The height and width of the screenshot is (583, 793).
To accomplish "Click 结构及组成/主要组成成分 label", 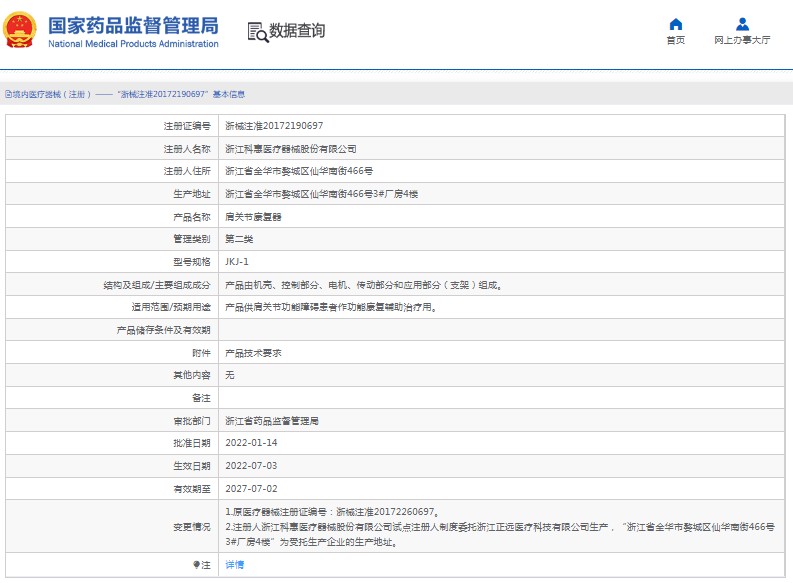I will pos(157,285).
